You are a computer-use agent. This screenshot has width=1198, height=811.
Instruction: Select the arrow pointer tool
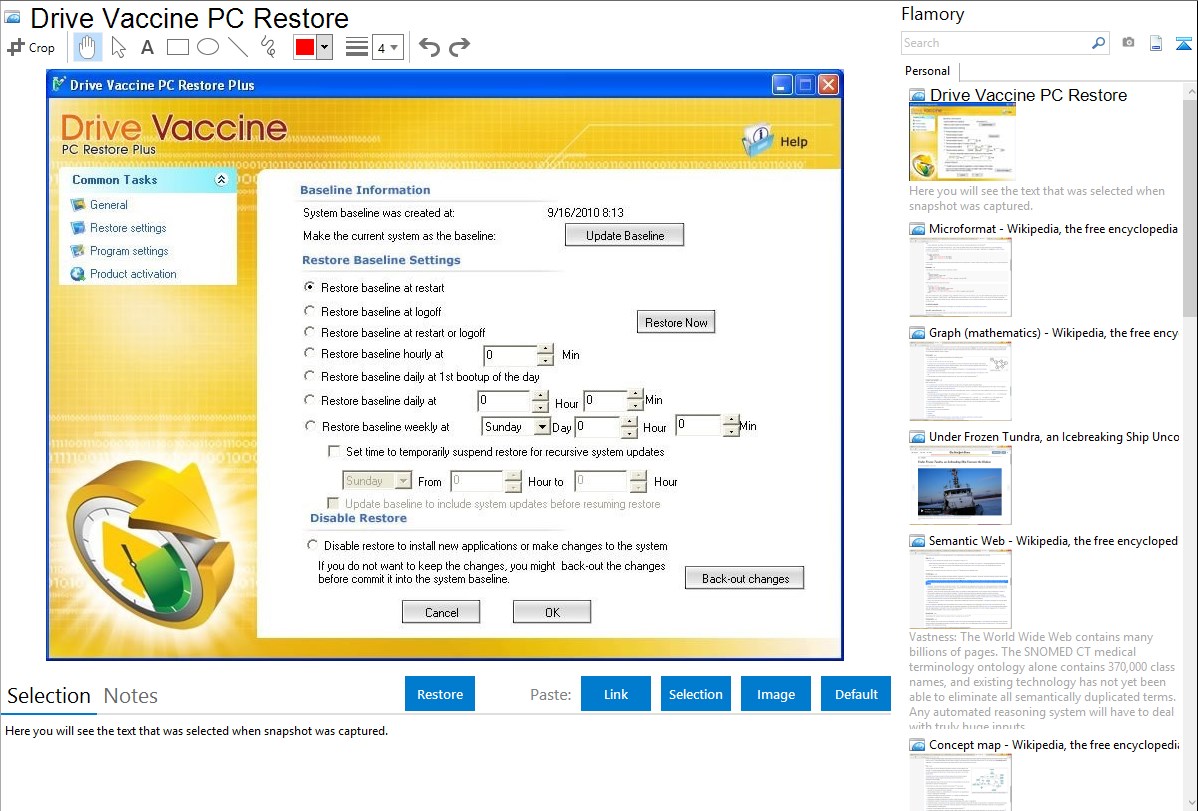[118, 47]
